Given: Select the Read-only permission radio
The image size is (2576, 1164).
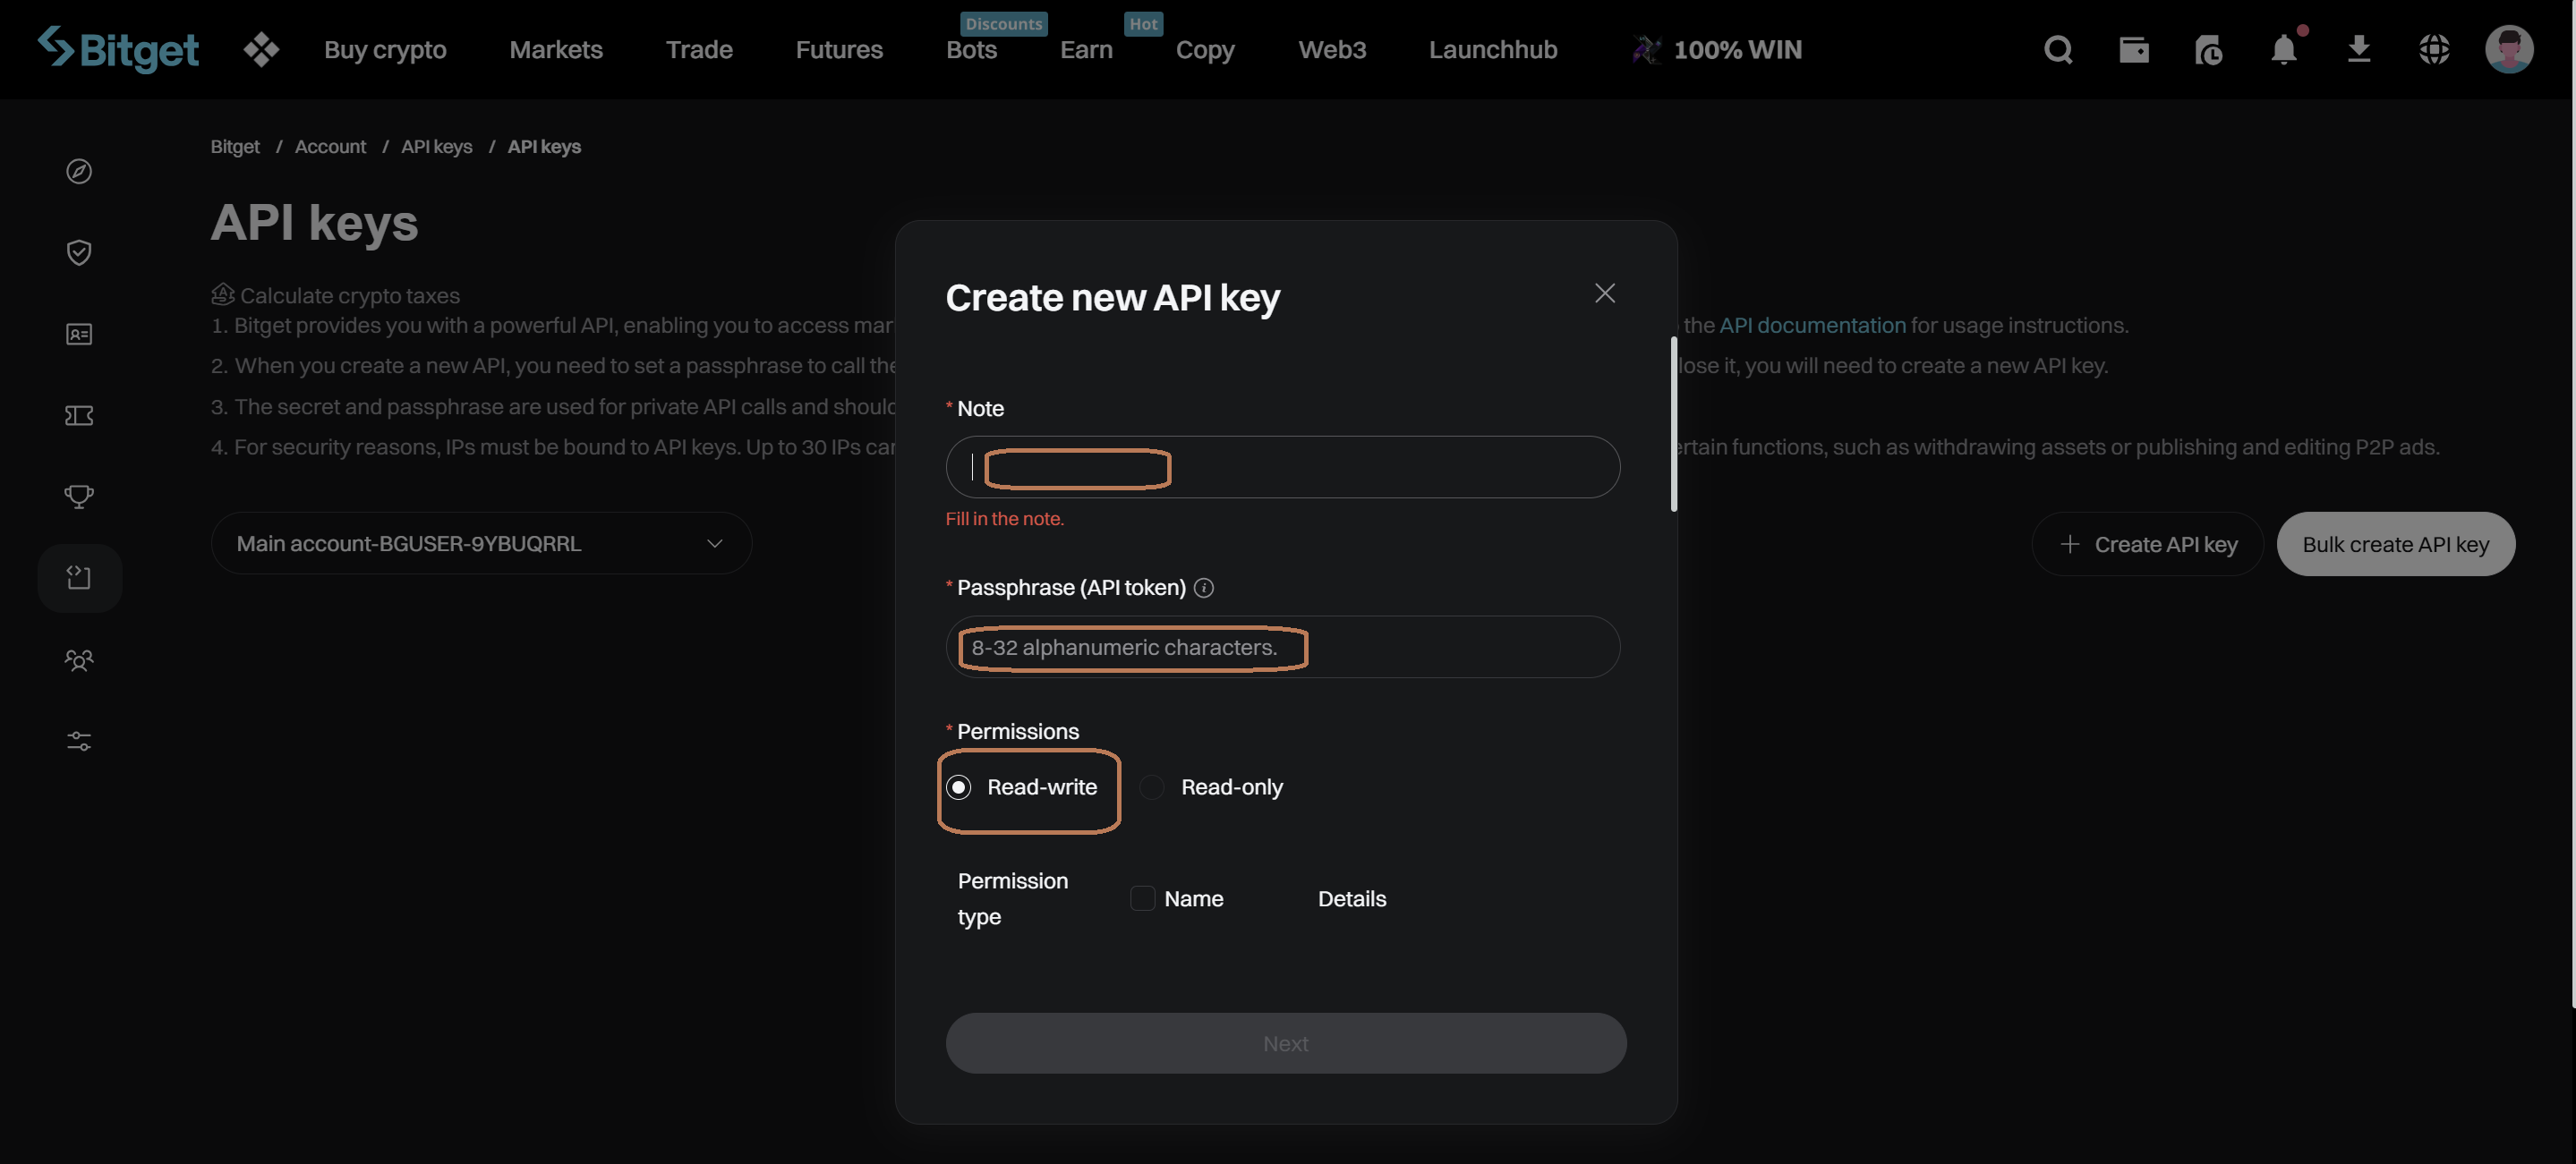Looking at the screenshot, I should [1152, 788].
